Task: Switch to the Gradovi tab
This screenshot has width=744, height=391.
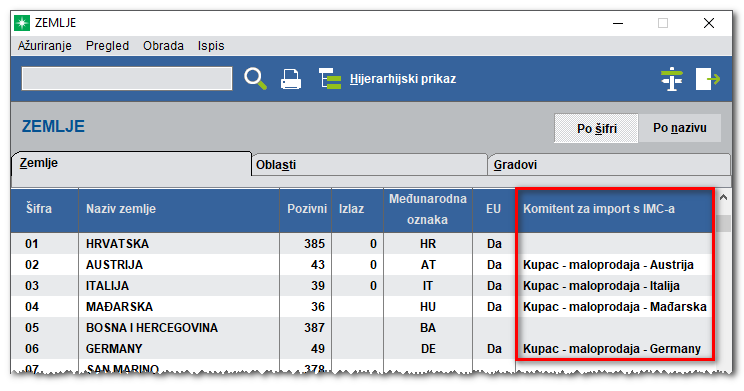Action: tap(609, 165)
